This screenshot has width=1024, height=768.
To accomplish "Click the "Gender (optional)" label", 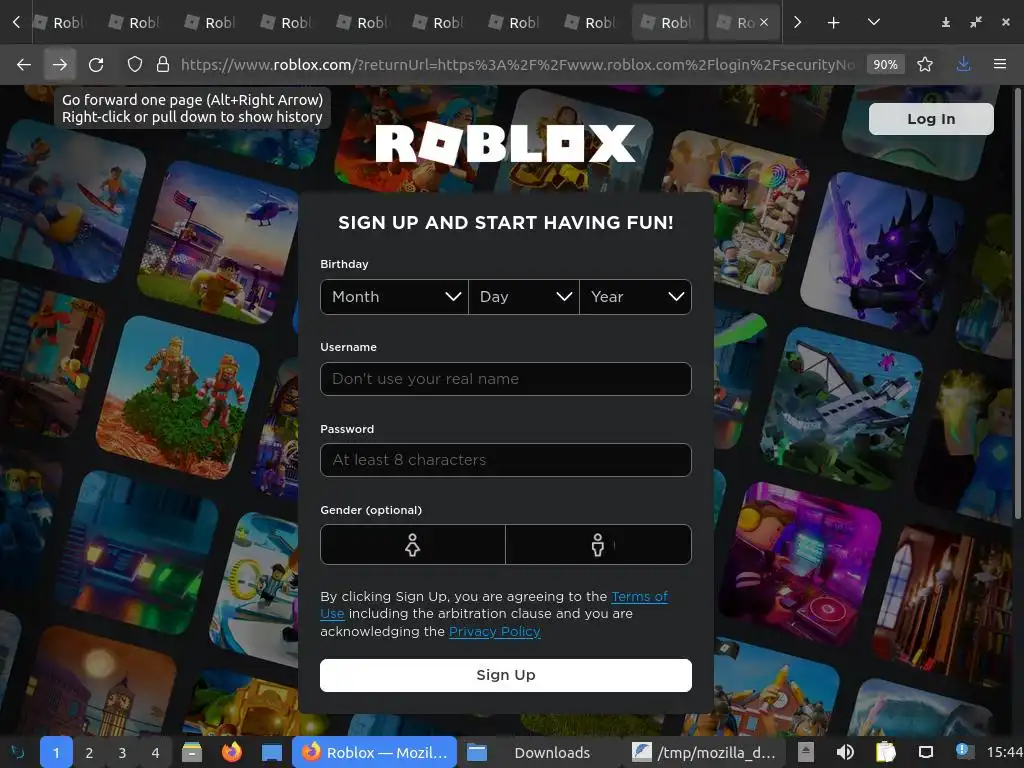I will (x=371, y=510).
